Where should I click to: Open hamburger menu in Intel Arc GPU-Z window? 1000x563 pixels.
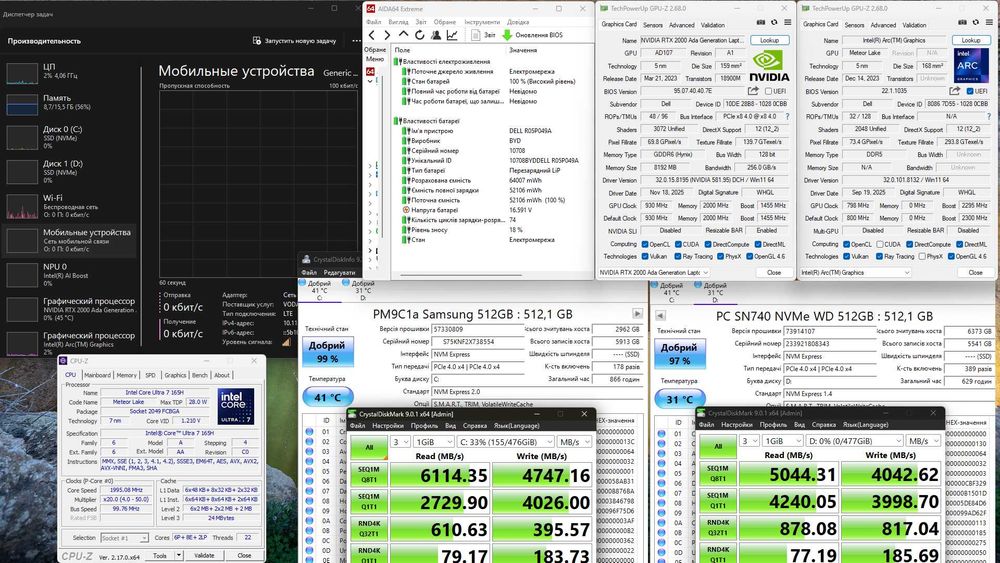[989, 22]
